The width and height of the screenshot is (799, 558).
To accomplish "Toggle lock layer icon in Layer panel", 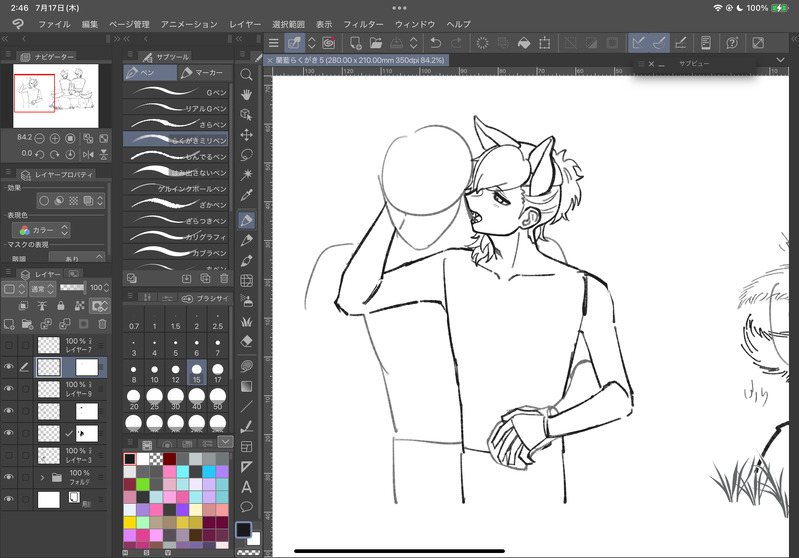I will 61,305.
